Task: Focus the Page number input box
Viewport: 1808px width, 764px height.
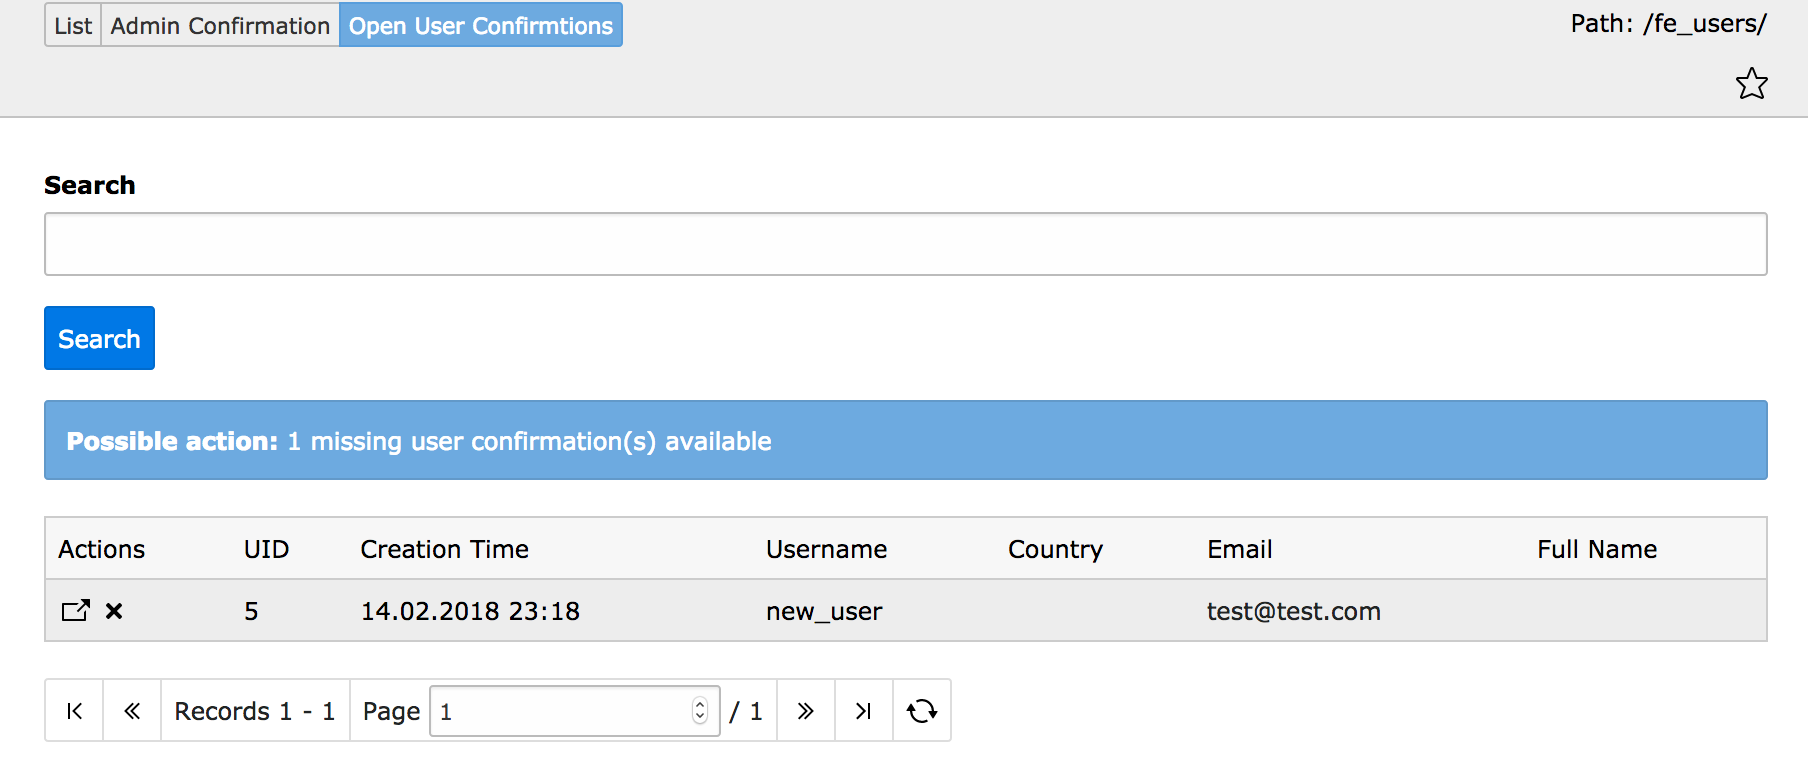Action: pos(560,711)
